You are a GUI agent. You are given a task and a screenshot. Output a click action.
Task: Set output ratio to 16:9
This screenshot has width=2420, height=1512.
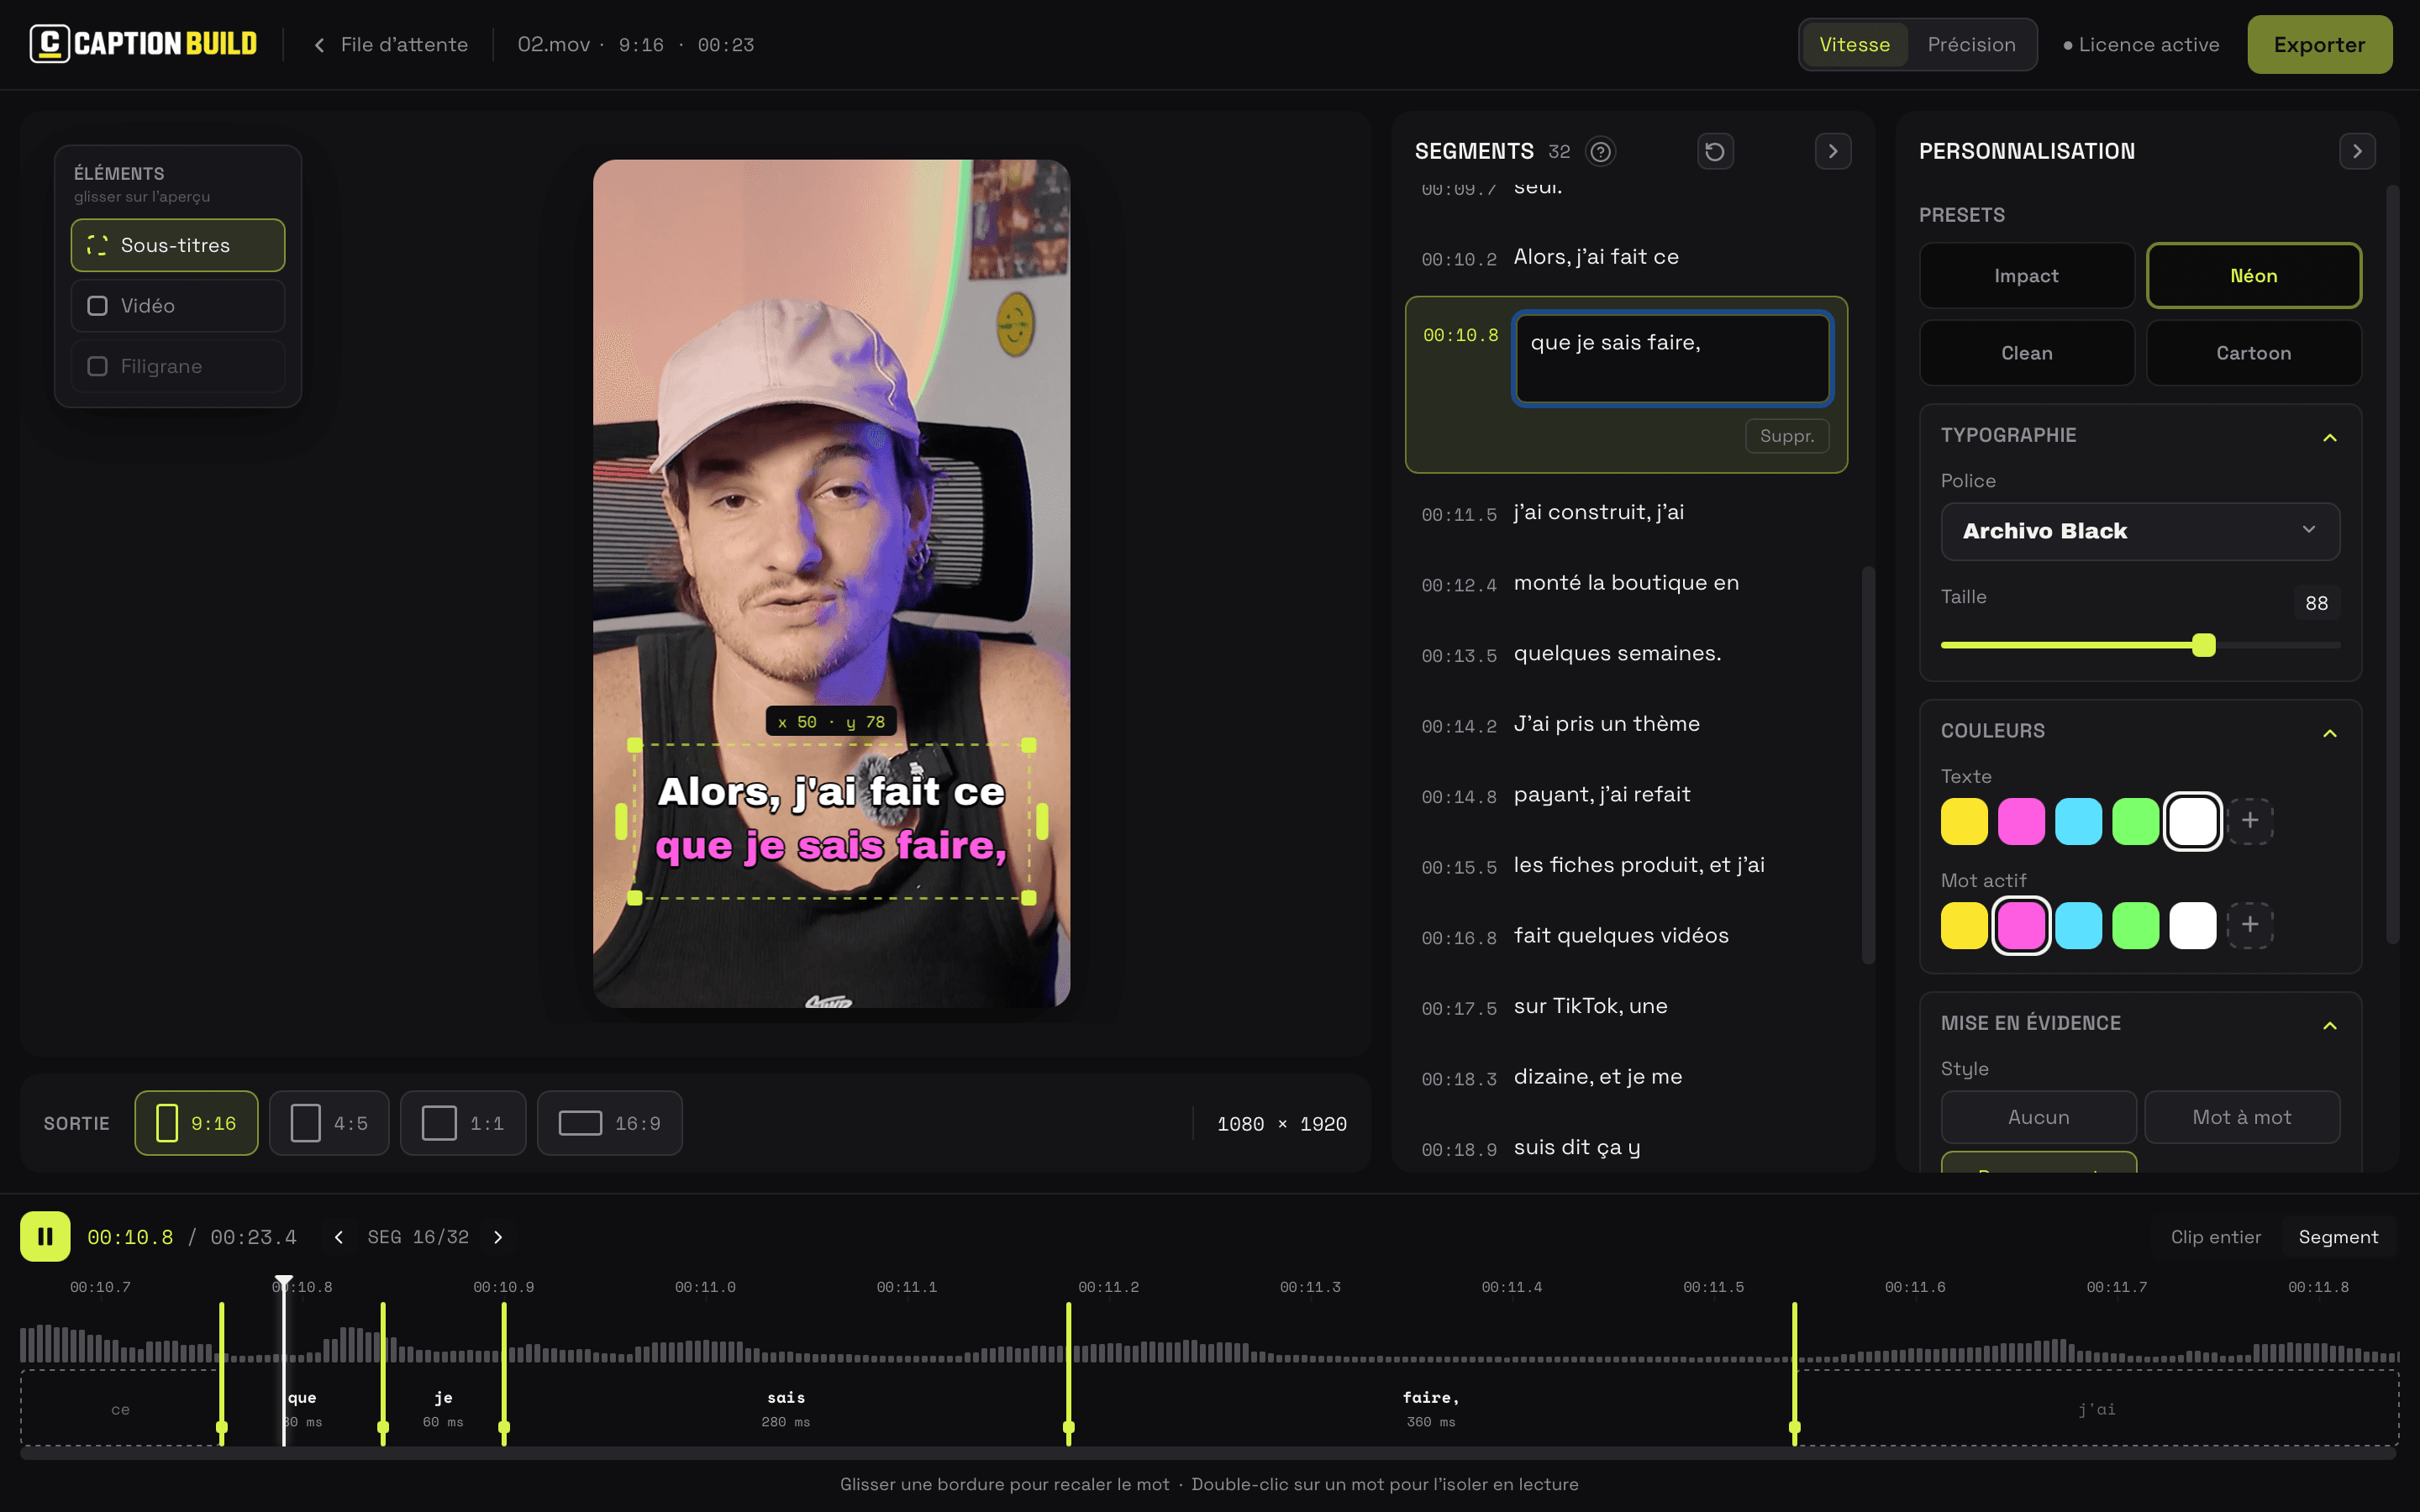(x=610, y=1123)
